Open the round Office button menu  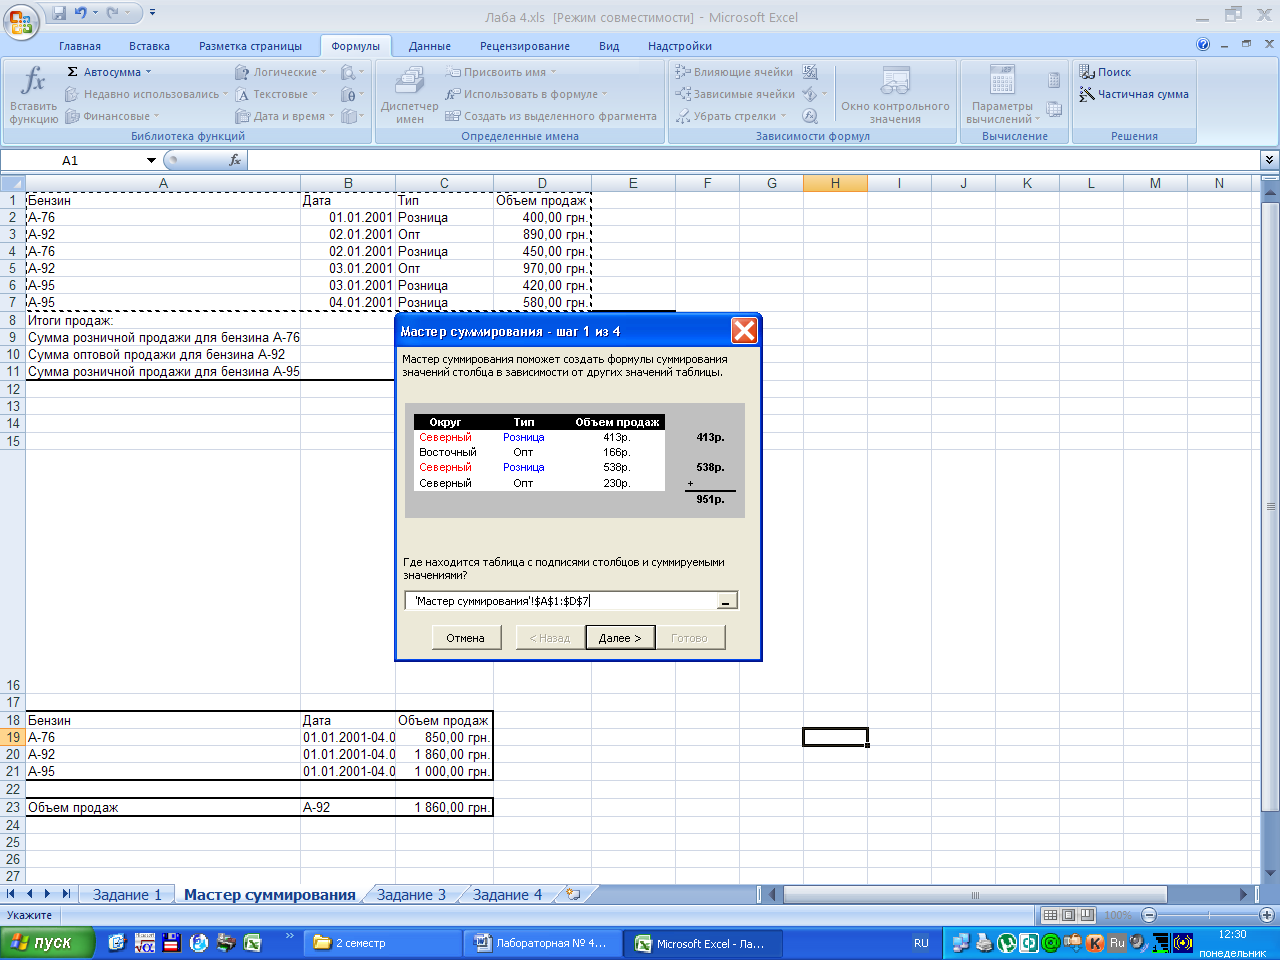pyautogui.click(x=21, y=20)
